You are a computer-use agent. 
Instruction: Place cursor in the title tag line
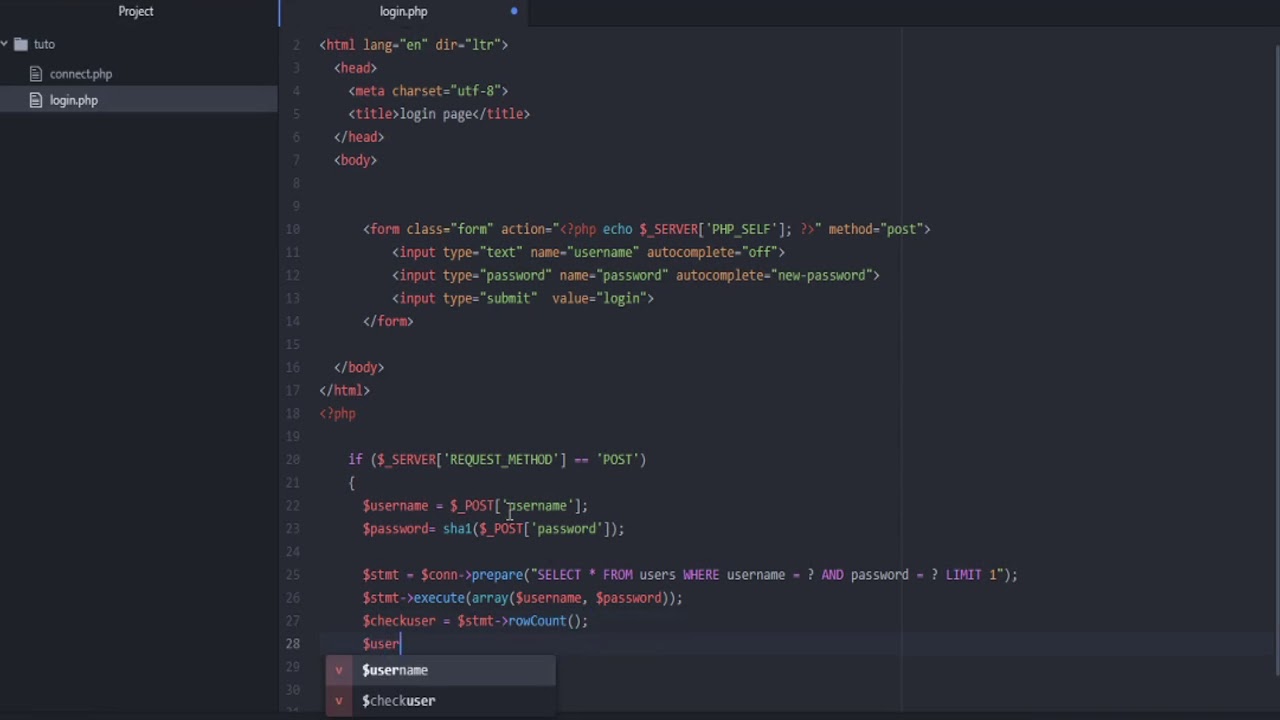coord(439,114)
